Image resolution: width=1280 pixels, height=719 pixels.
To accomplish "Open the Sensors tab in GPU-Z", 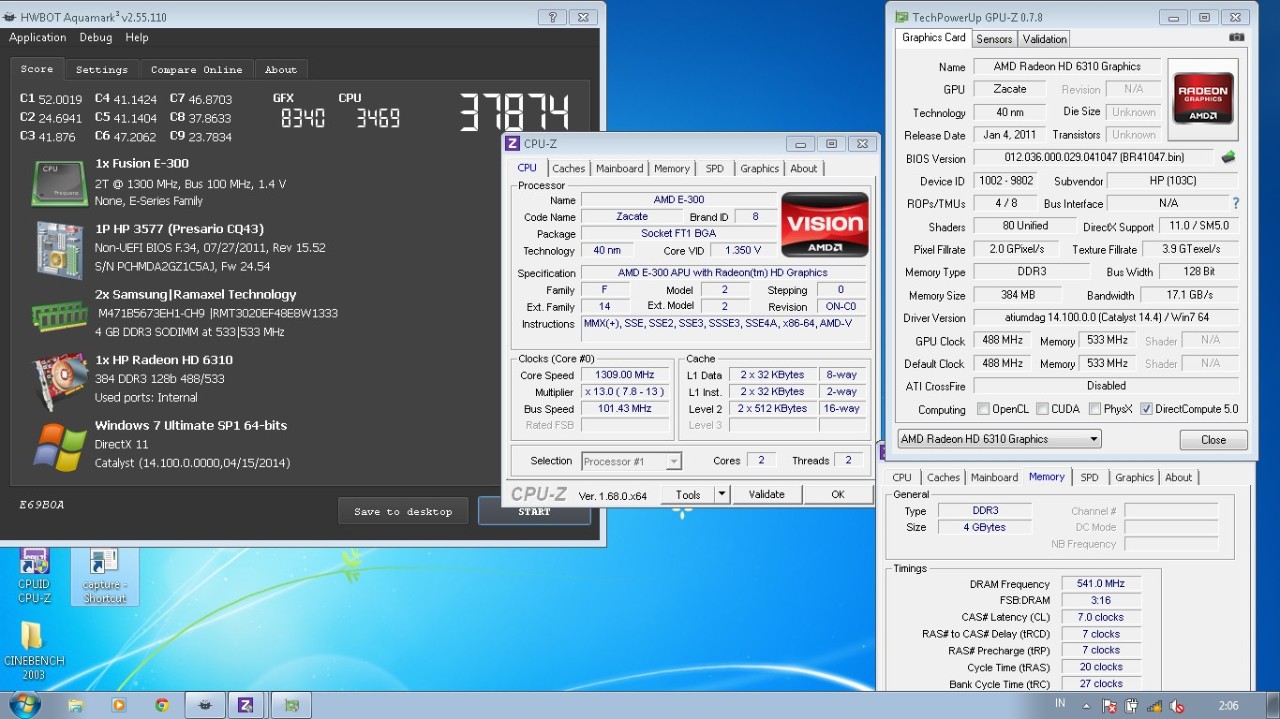I will point(994,39).
